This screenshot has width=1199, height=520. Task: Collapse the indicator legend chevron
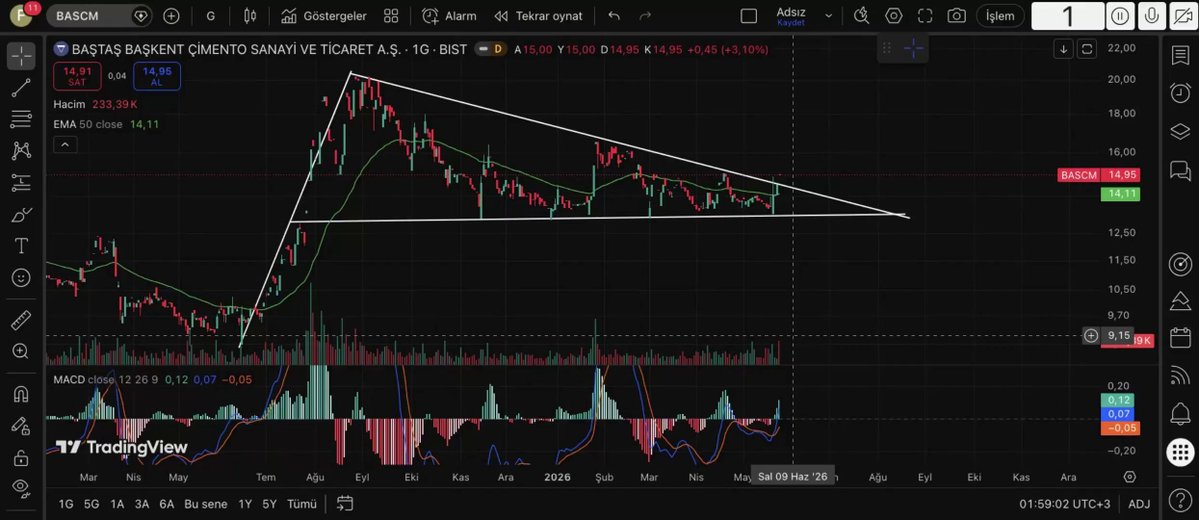point(65,145)
